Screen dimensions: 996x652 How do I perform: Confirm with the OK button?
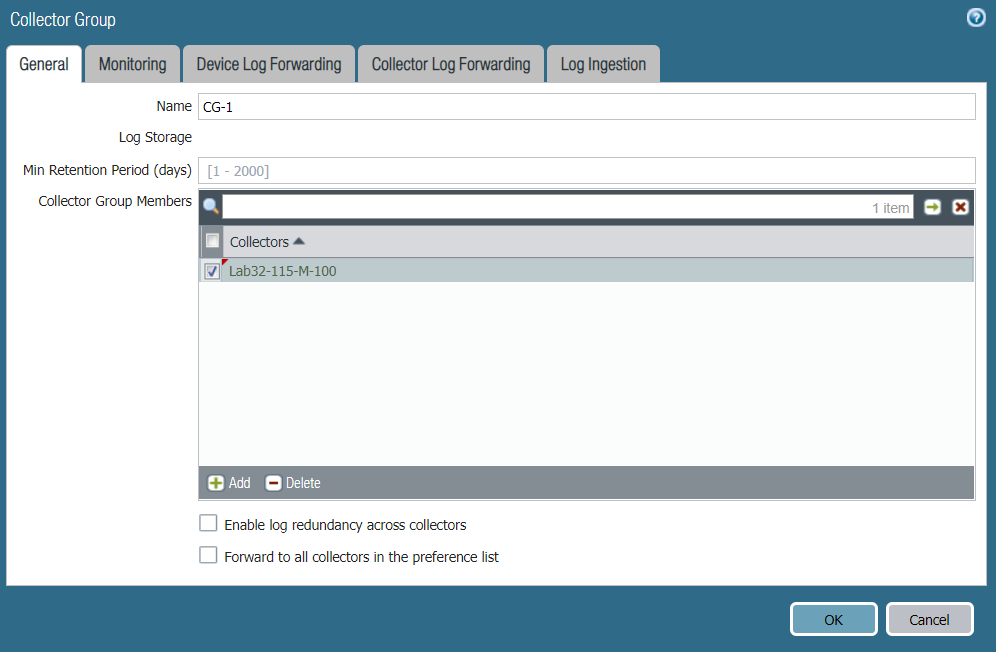(833, 619)
